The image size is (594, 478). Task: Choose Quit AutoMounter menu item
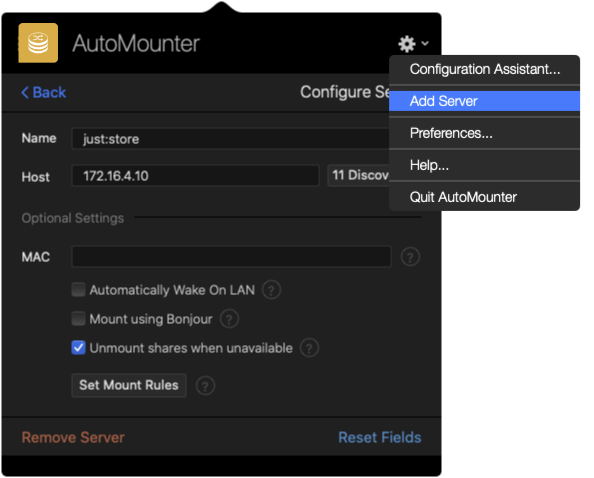point(485,197)
